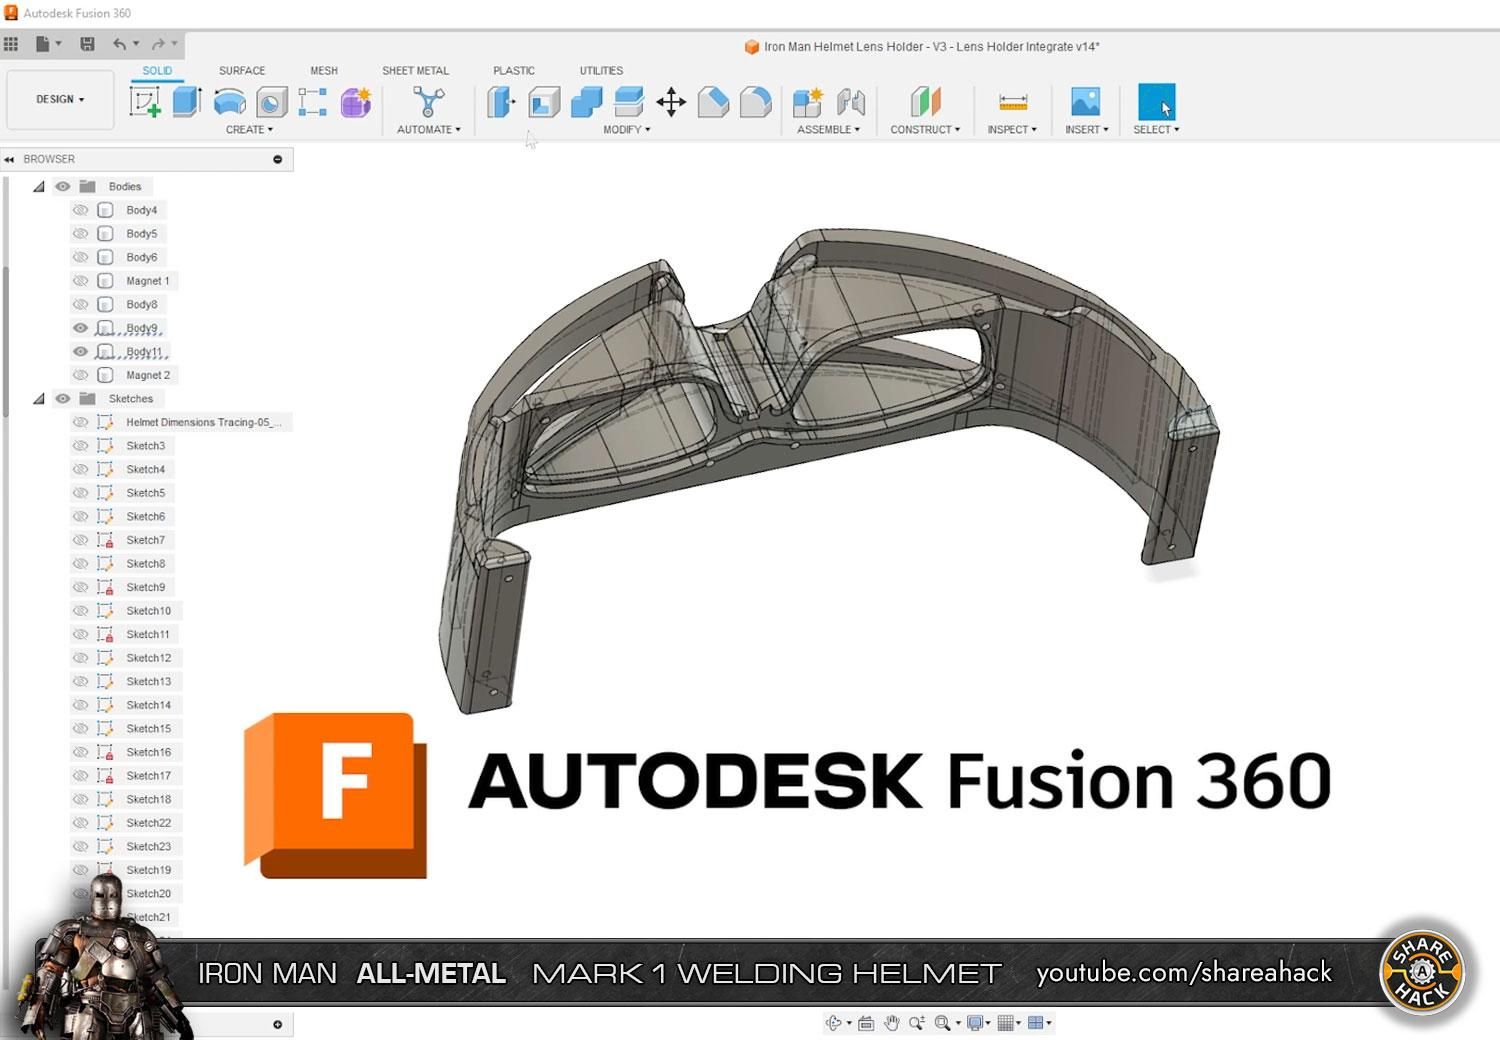Click the Display Settings monitor icon

point(976,1023)
